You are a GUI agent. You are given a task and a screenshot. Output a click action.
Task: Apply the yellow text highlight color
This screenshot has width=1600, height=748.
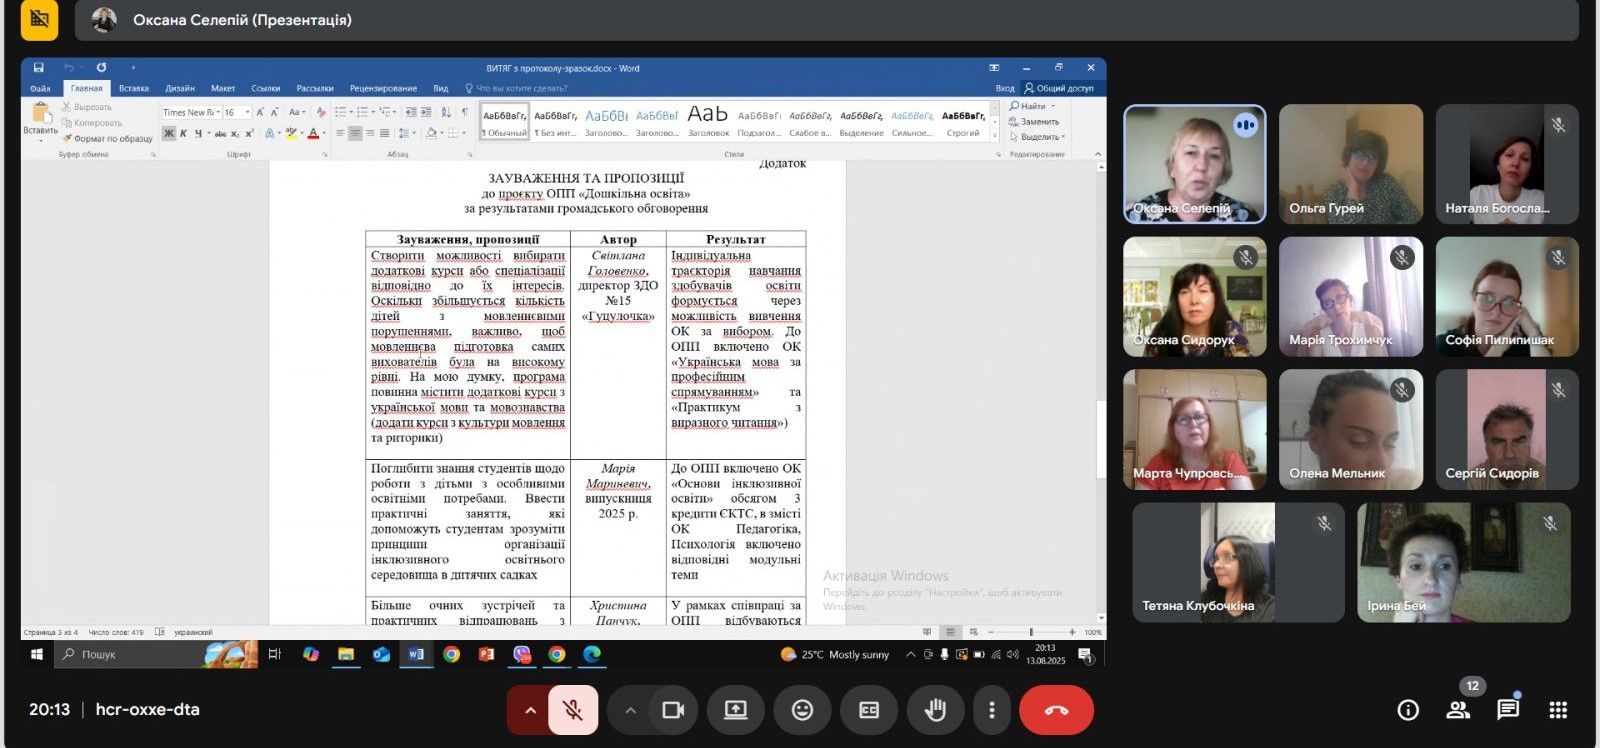coord(290,133)
